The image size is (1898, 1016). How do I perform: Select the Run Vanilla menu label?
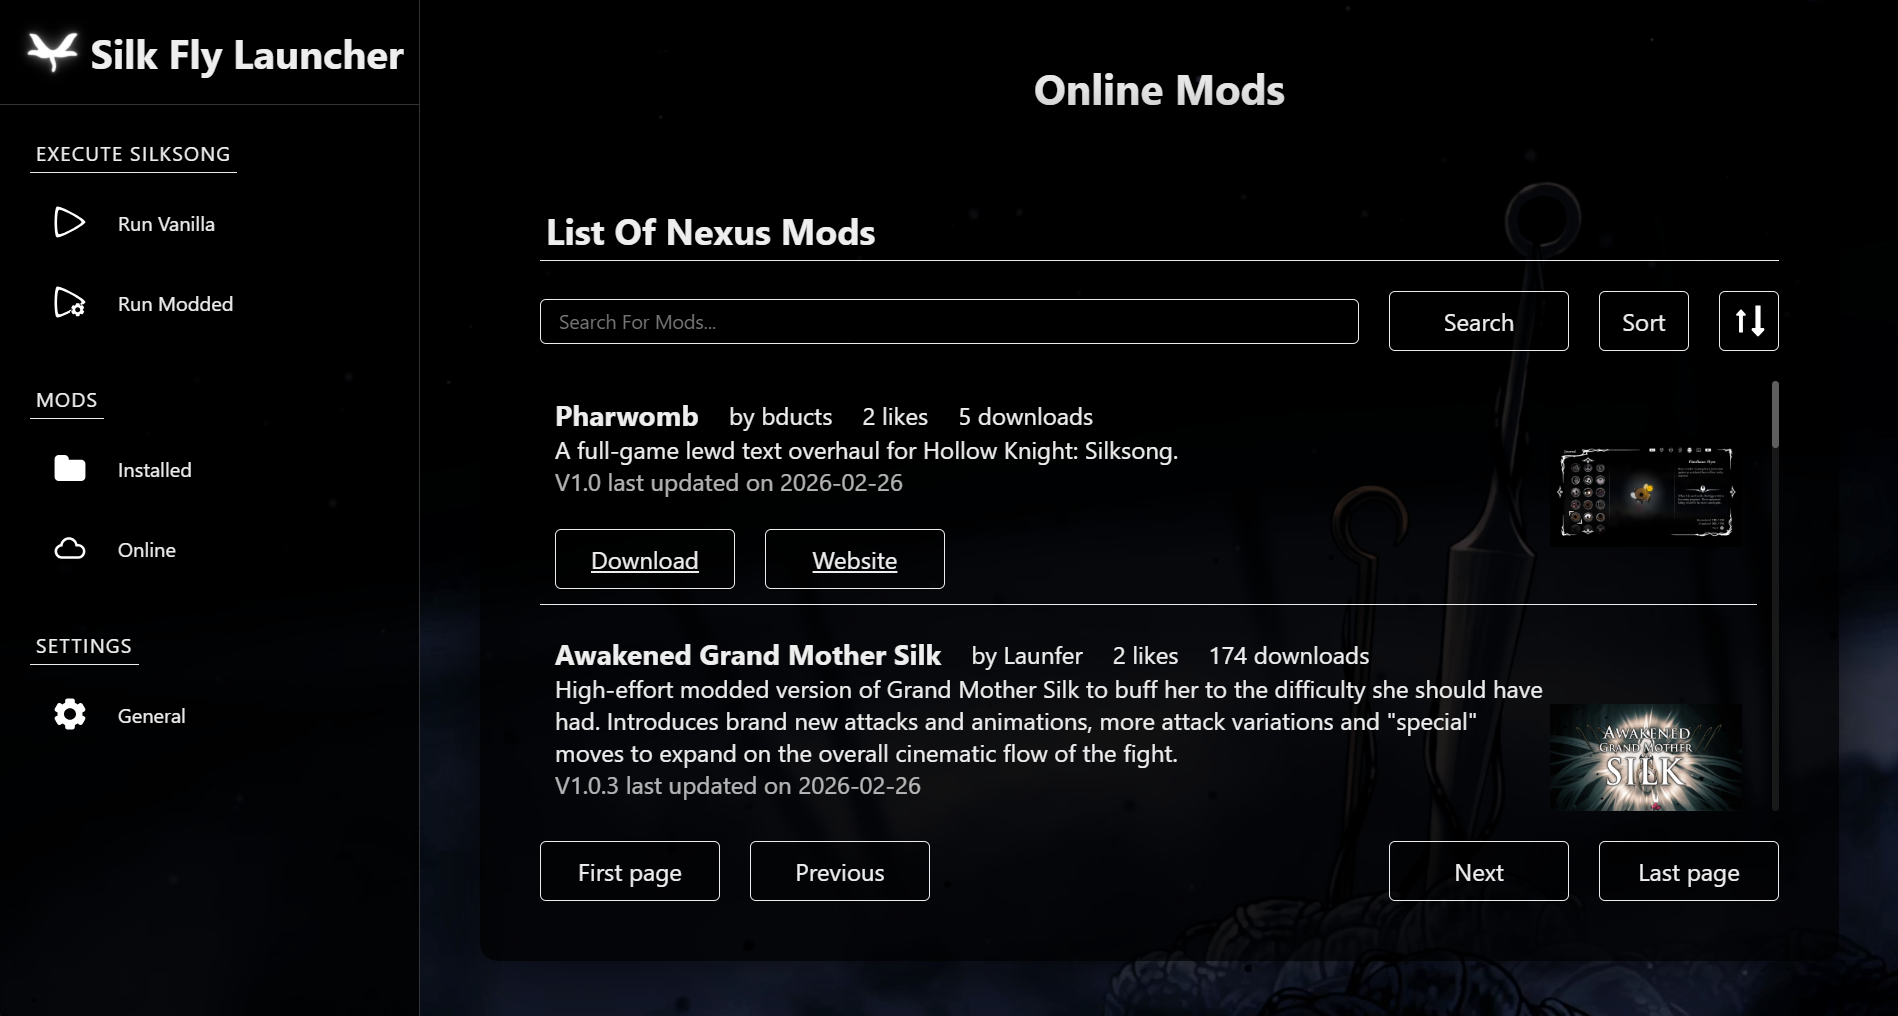coord(166,224)
